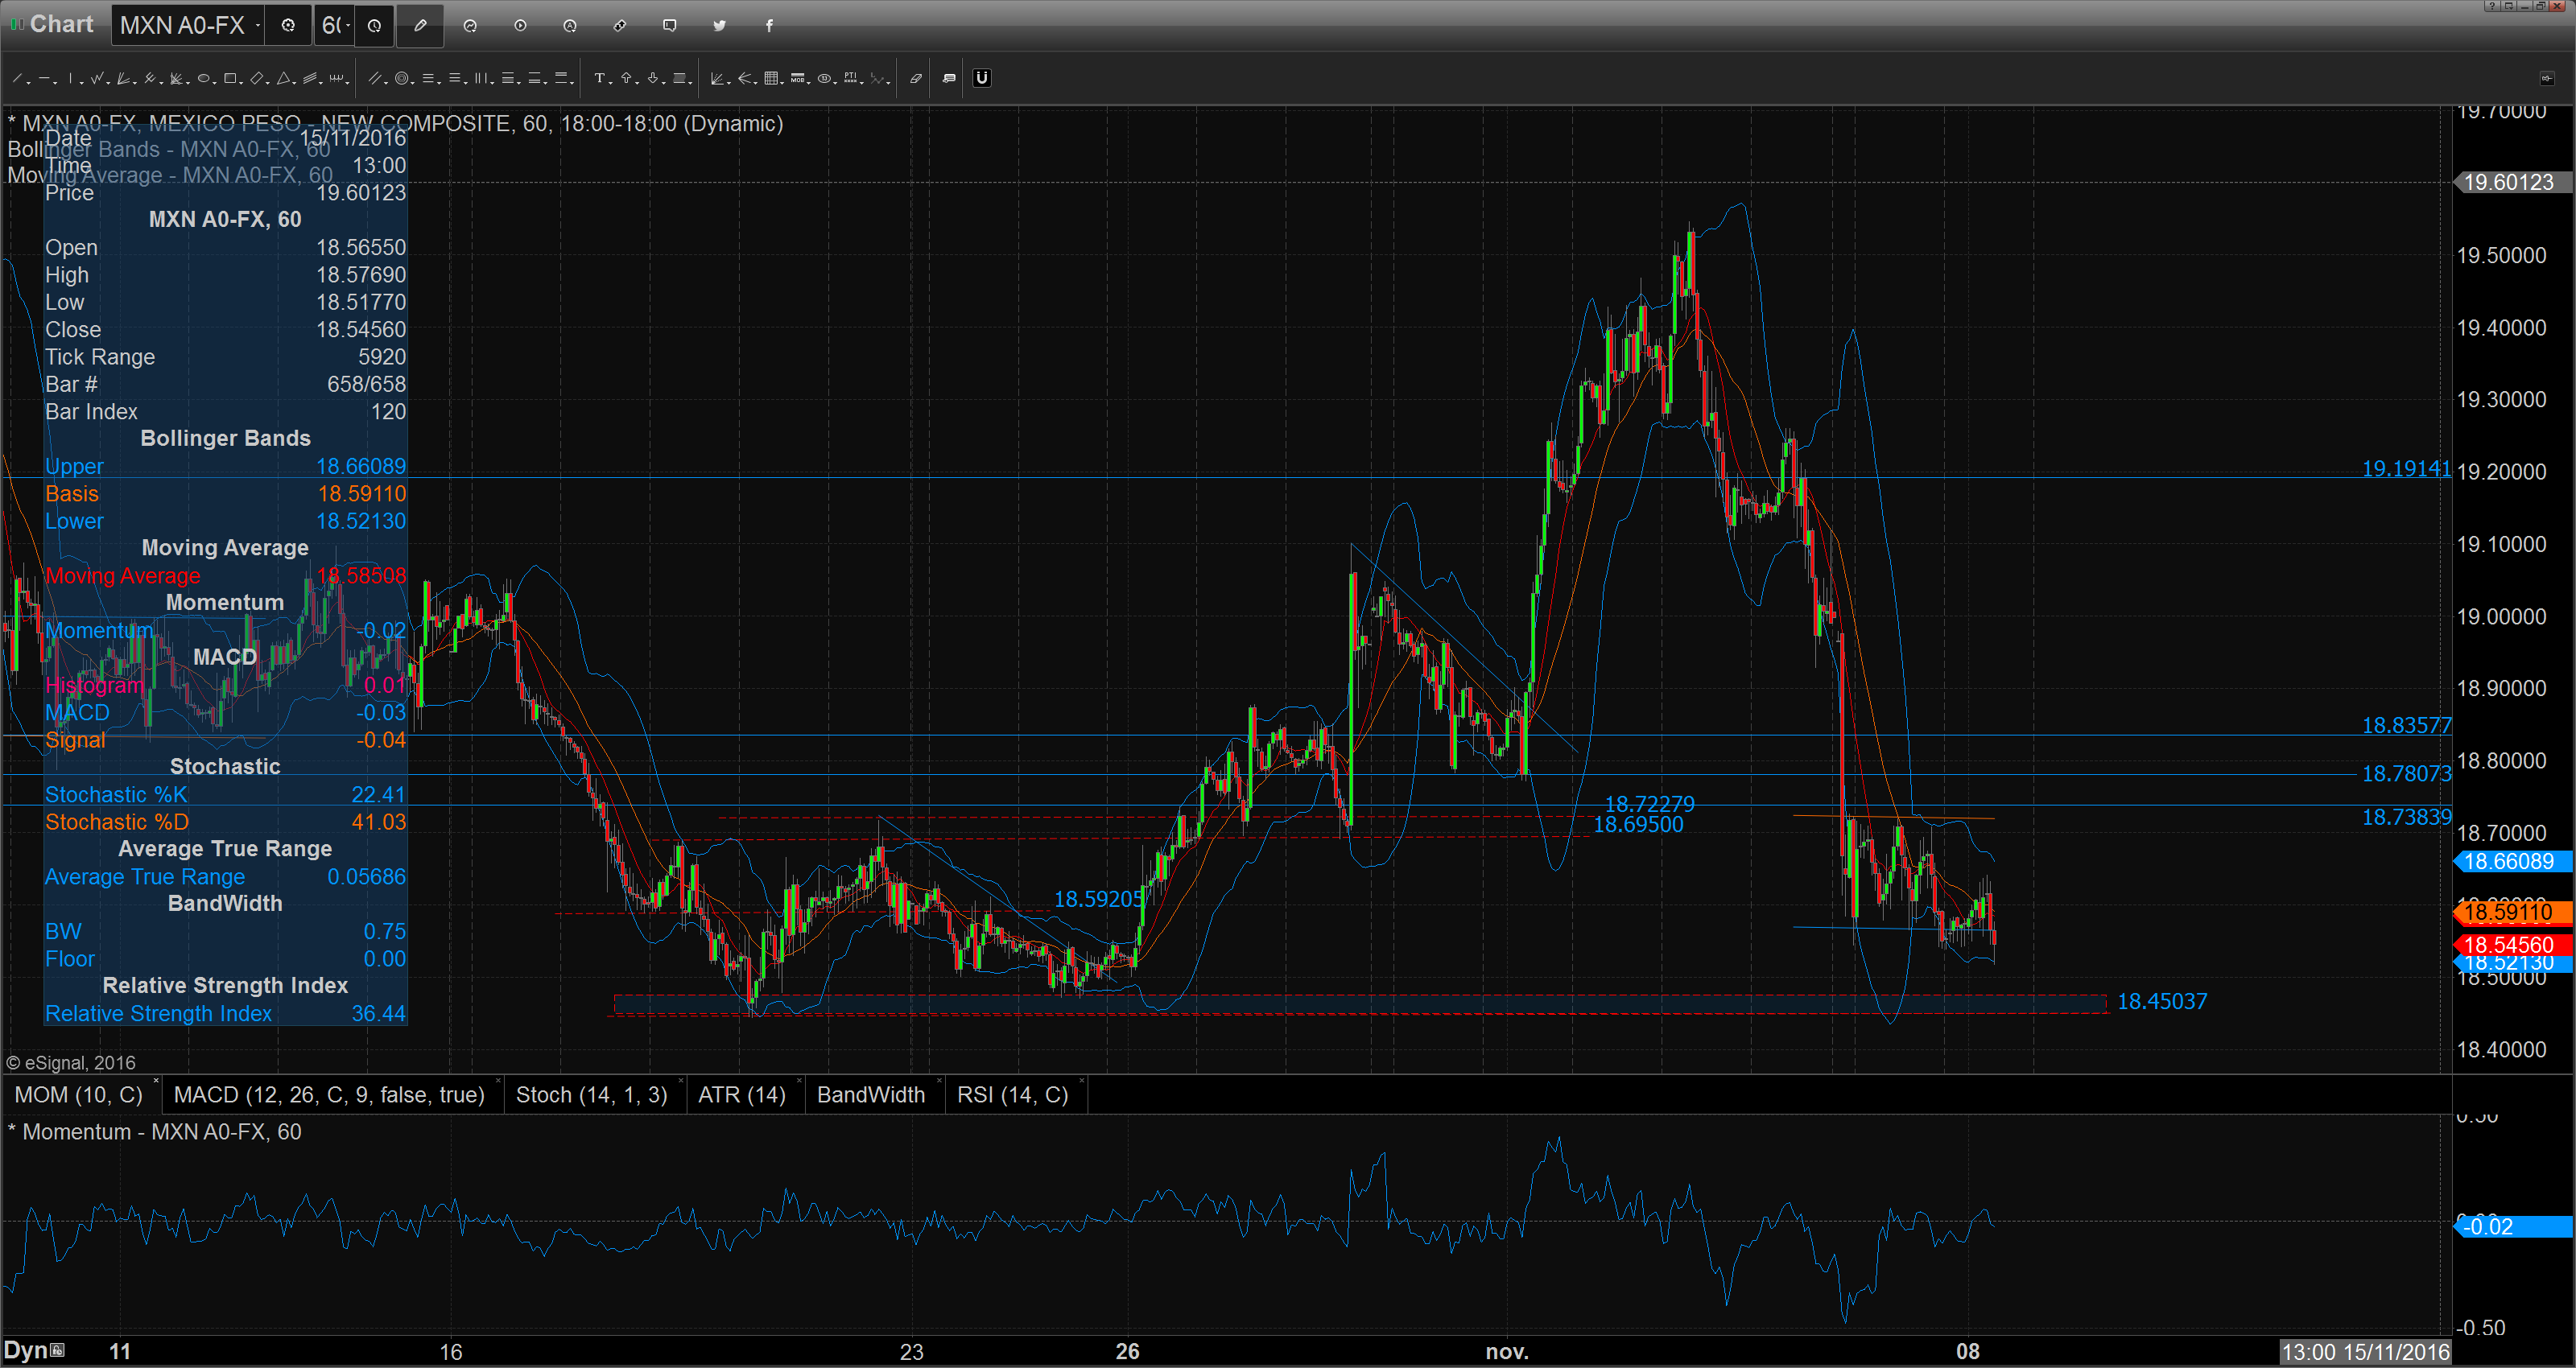Click the 18.78073 horizontal line label
The width and height of the screenshot is (2576, 1368).
coord(2406,773)
